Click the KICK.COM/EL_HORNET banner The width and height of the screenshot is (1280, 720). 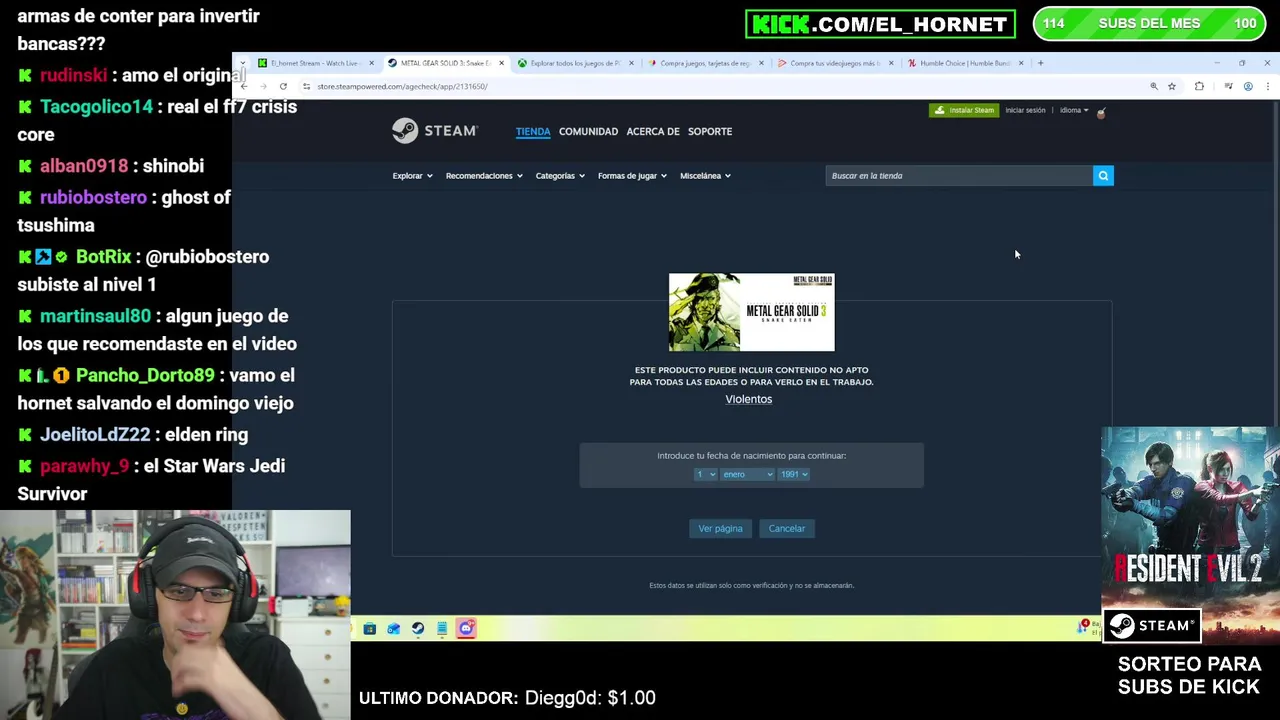pyautogui.click(x=880, y=24)
